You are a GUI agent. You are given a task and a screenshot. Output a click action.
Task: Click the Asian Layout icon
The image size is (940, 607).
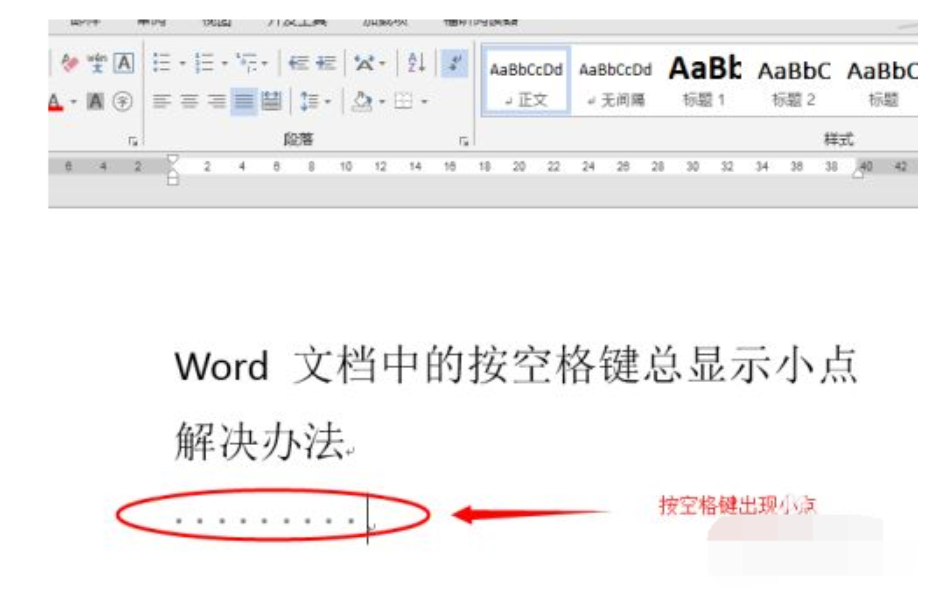tap(364, 62)
